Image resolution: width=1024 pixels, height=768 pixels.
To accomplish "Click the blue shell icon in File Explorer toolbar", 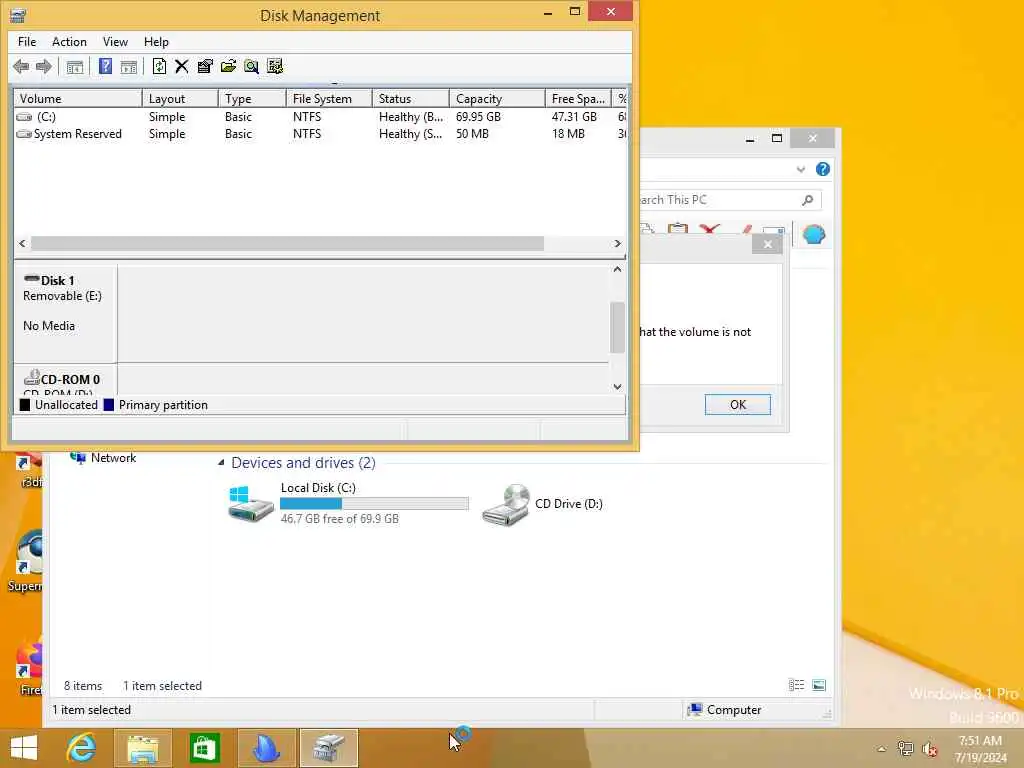I will click(x=814, y=234).
